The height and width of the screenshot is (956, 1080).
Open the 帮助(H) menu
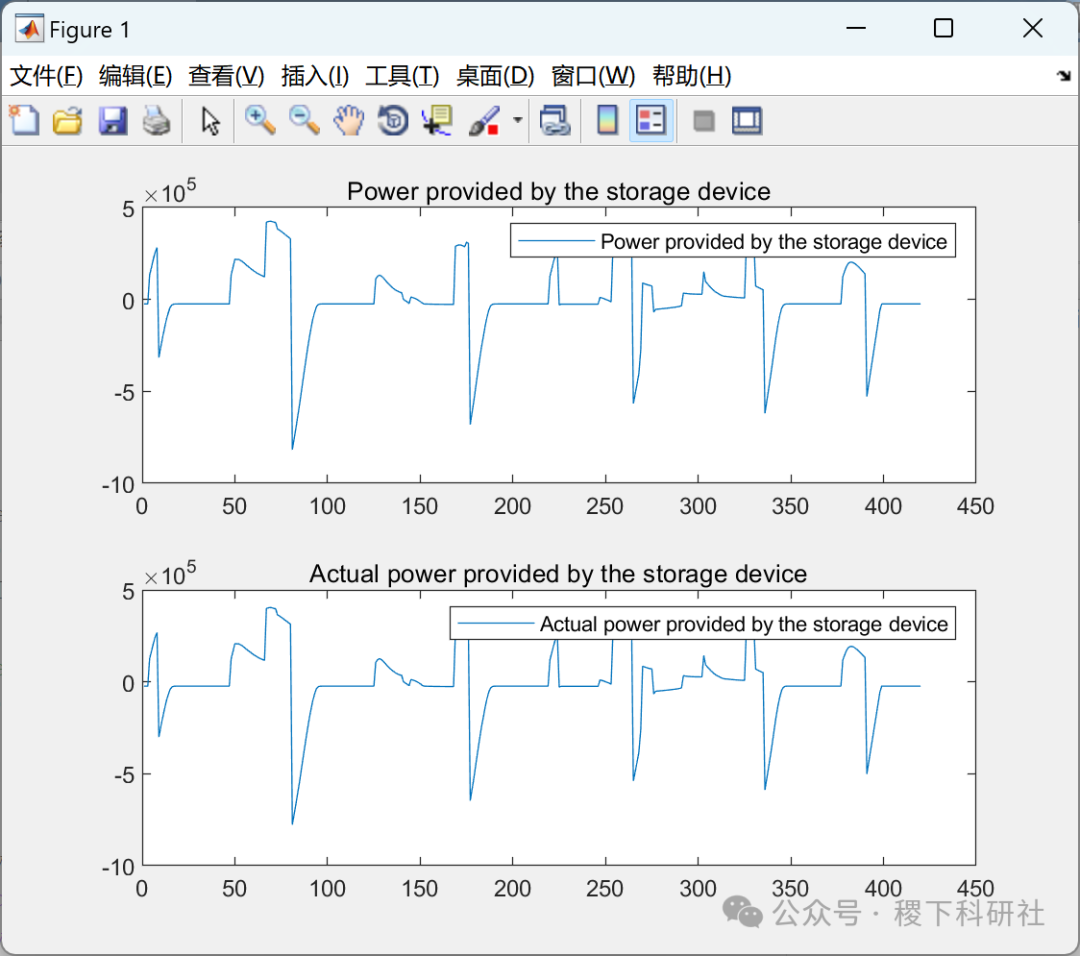692,76
